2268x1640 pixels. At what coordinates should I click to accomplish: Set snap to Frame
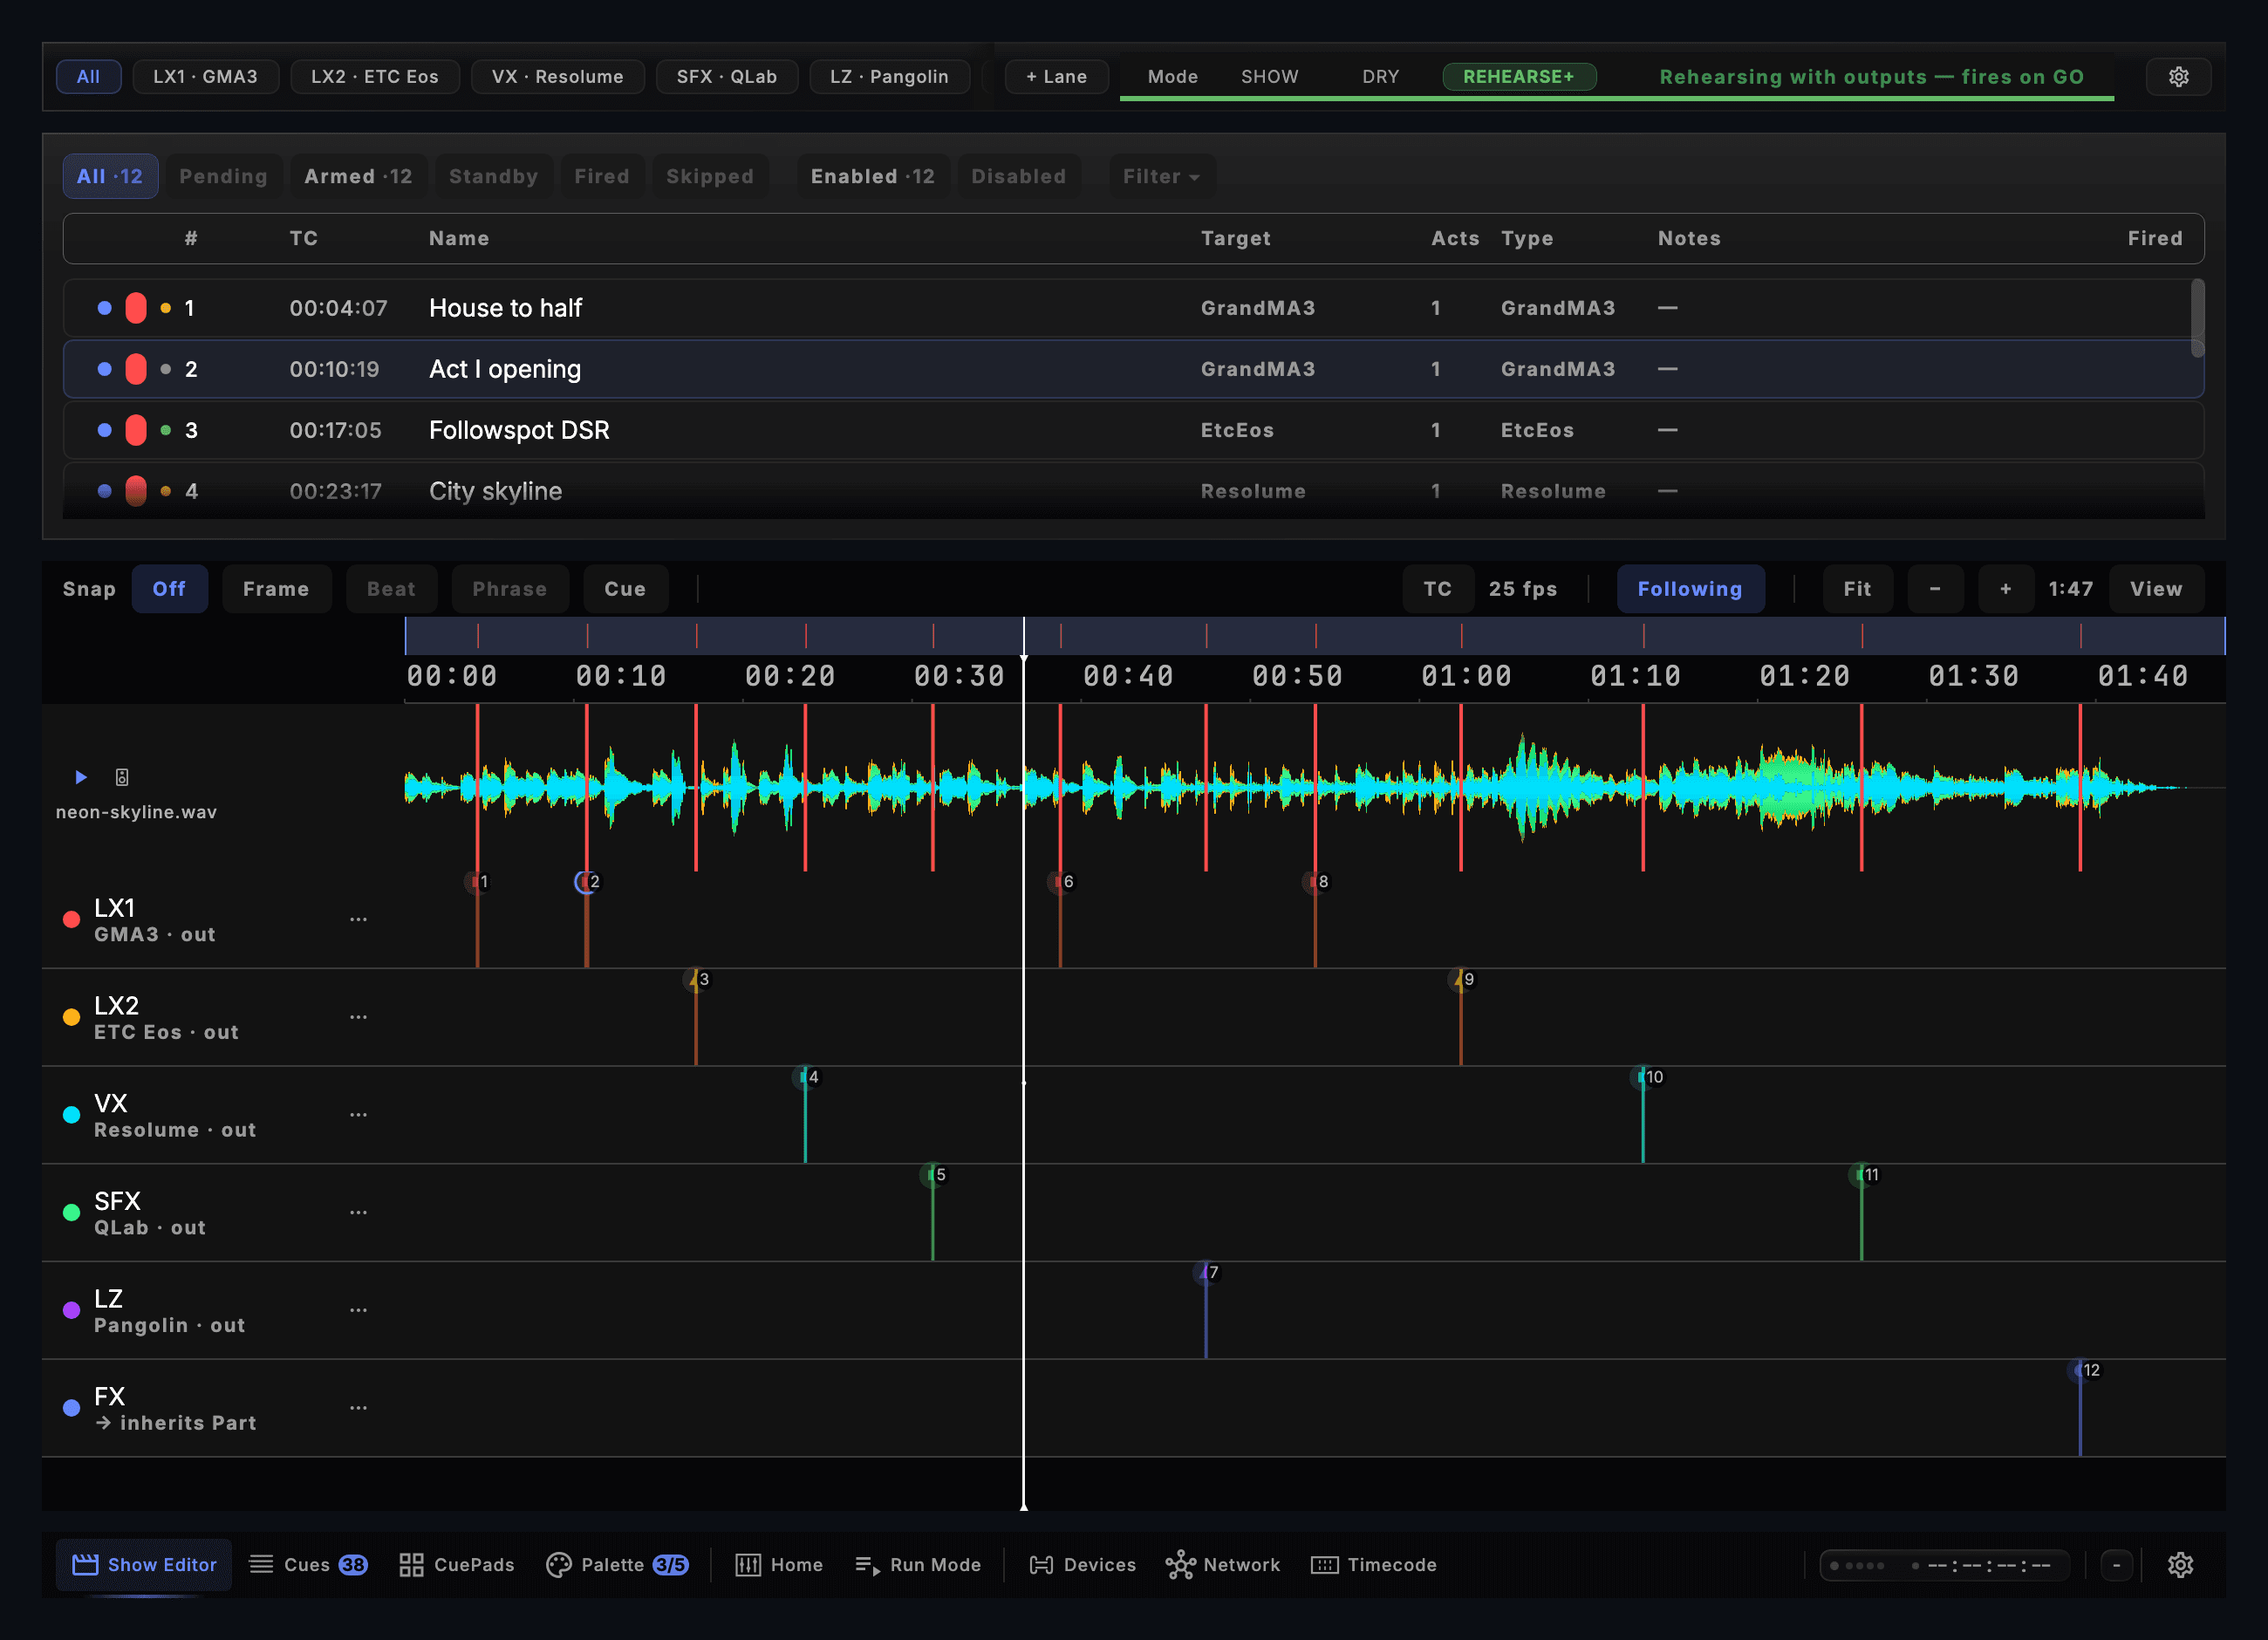276,589
